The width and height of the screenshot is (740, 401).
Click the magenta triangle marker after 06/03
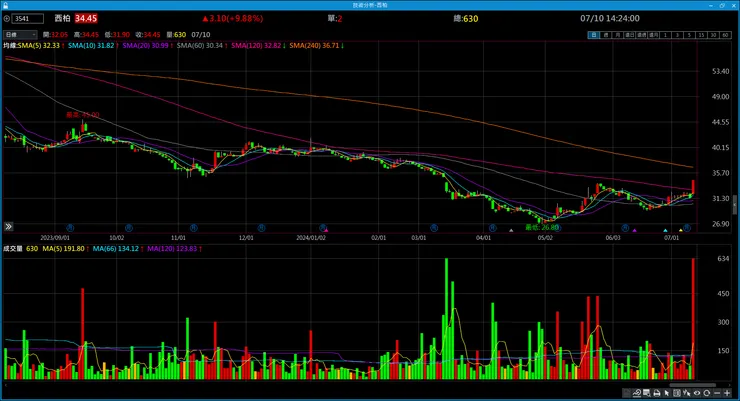click(x=635, y=230)
